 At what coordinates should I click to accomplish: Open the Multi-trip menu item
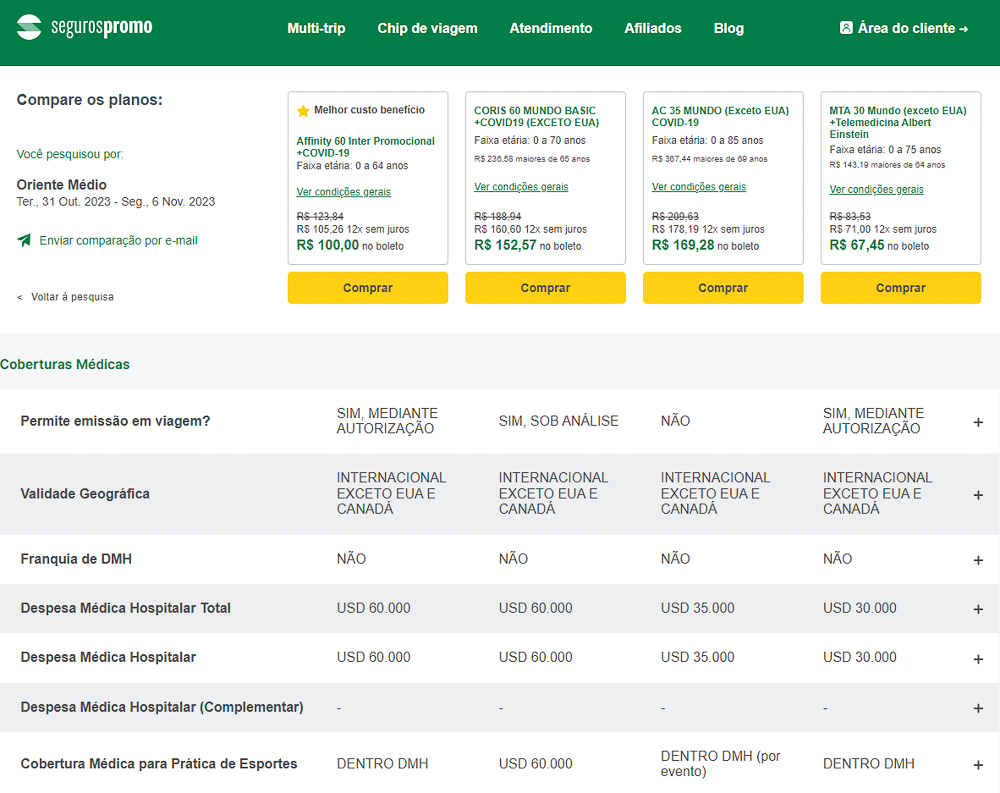point(316,28)
